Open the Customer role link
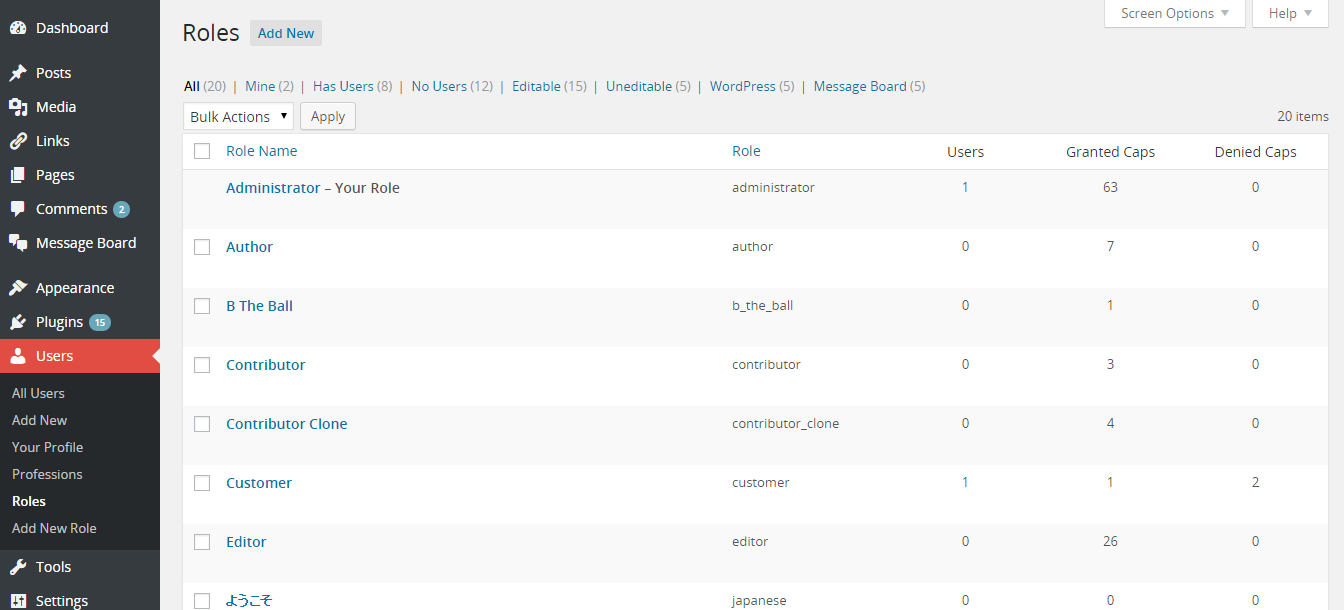Viewport: 1344px width, 610px height. [259, 483]
